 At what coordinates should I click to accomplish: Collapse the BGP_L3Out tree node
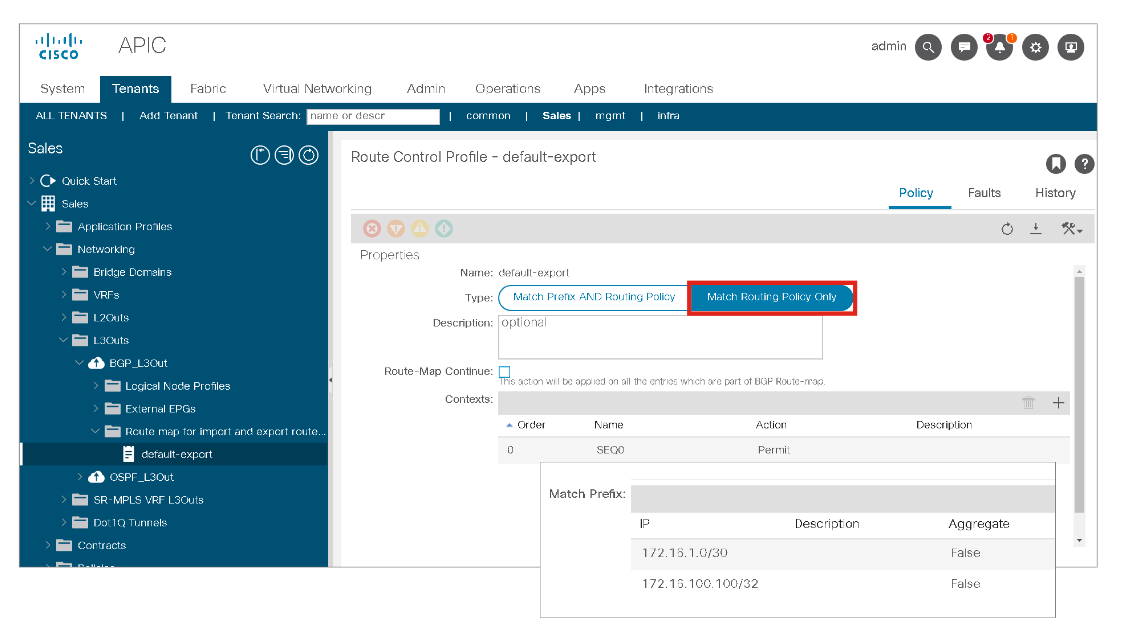[80, 363]
